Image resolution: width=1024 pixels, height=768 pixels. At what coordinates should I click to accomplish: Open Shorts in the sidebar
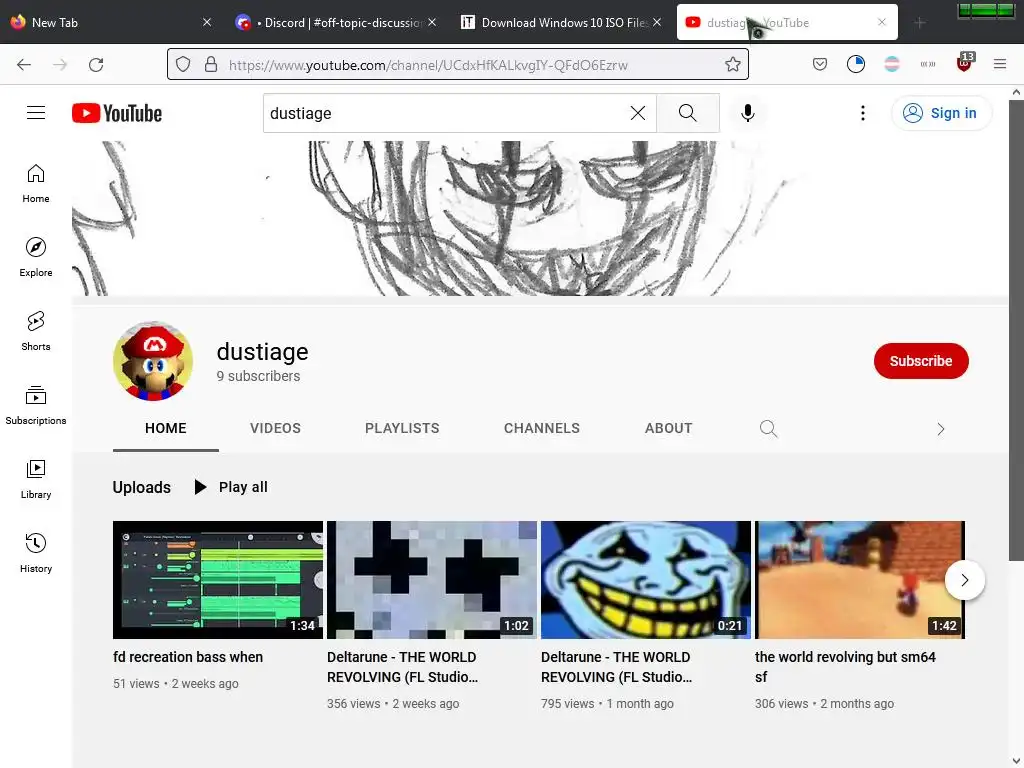(x=36, y=331)
